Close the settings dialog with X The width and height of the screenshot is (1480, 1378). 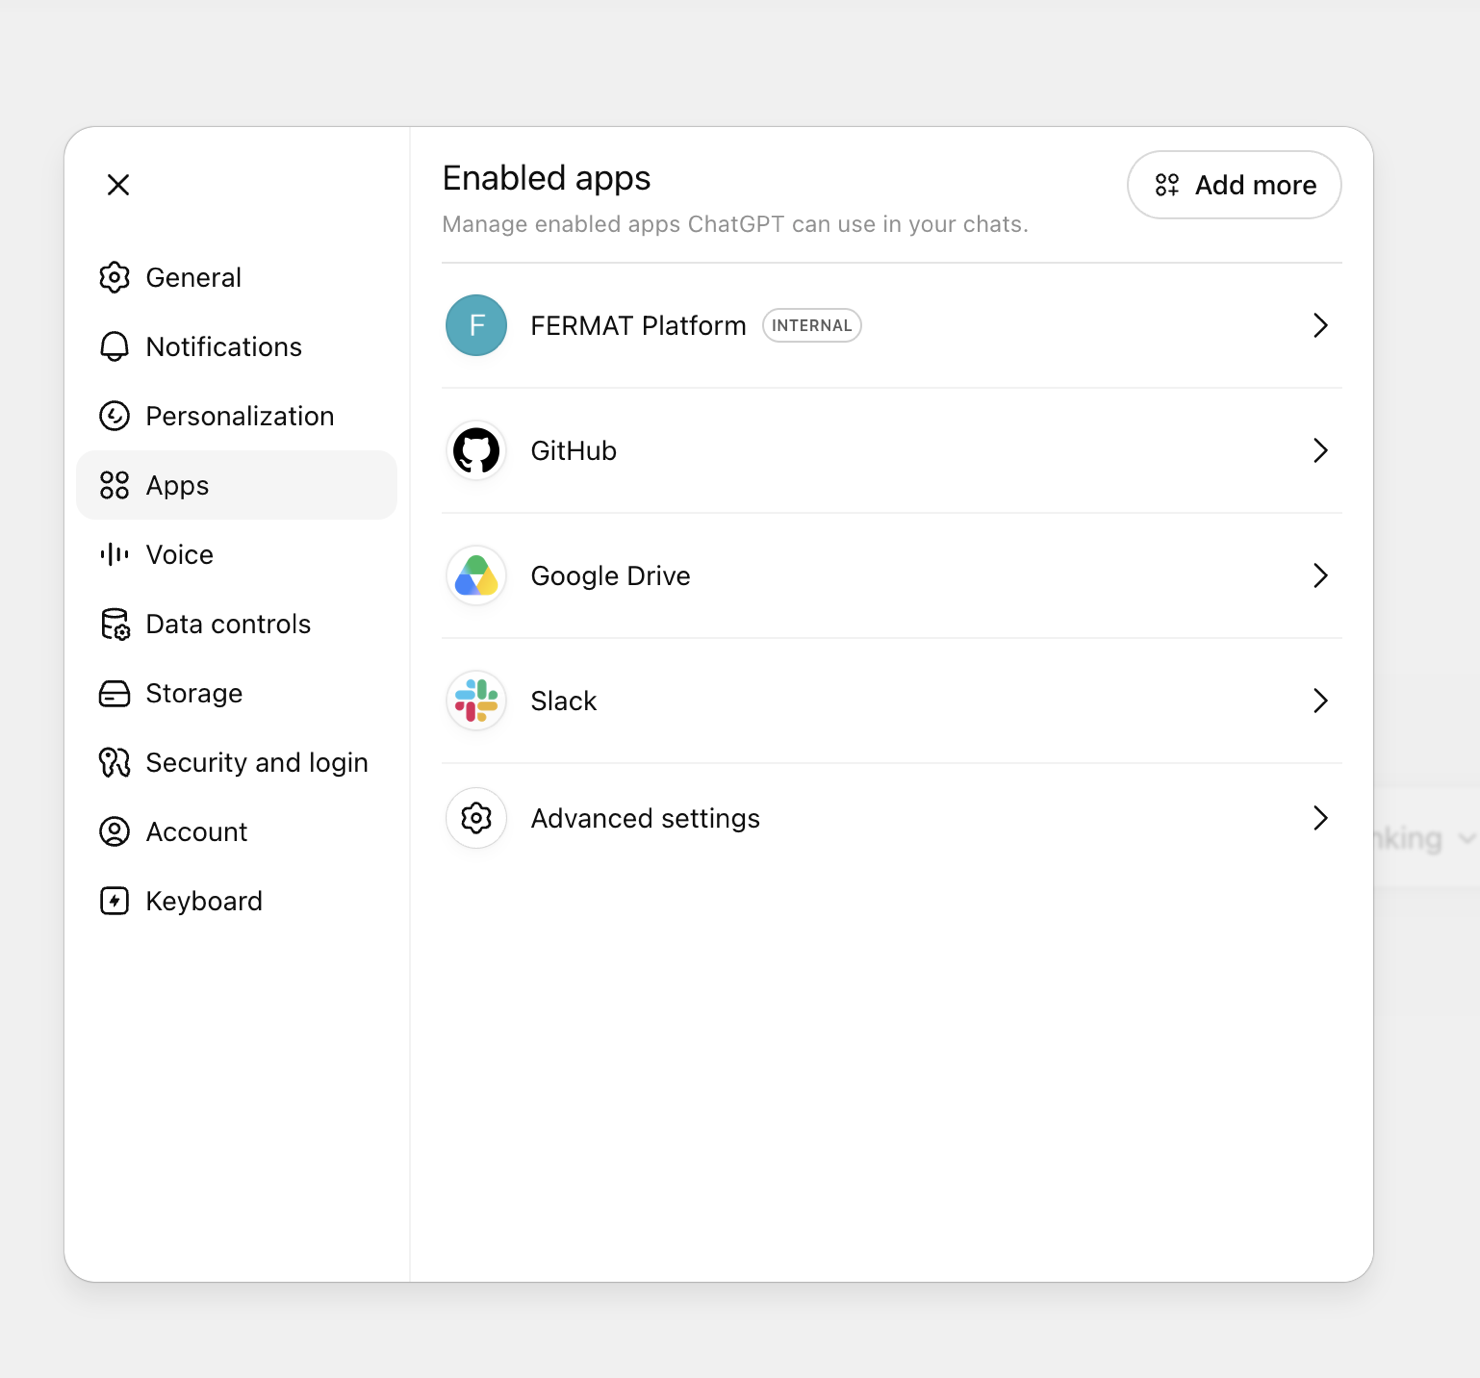point(118,185)
